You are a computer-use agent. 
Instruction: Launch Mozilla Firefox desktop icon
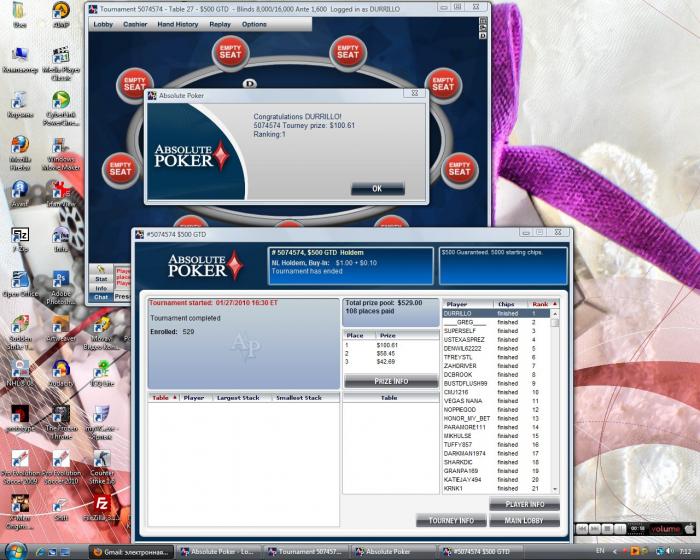click(x=20, y=153)
